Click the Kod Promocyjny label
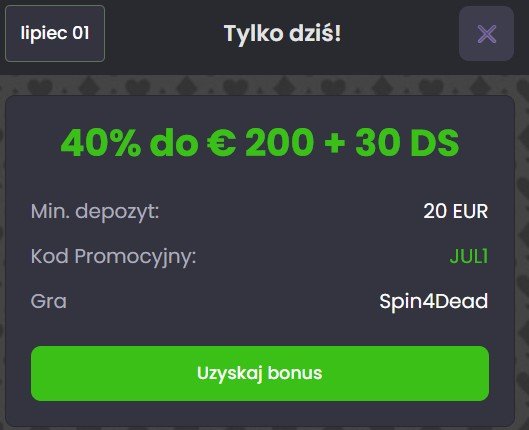 point(113,257)
